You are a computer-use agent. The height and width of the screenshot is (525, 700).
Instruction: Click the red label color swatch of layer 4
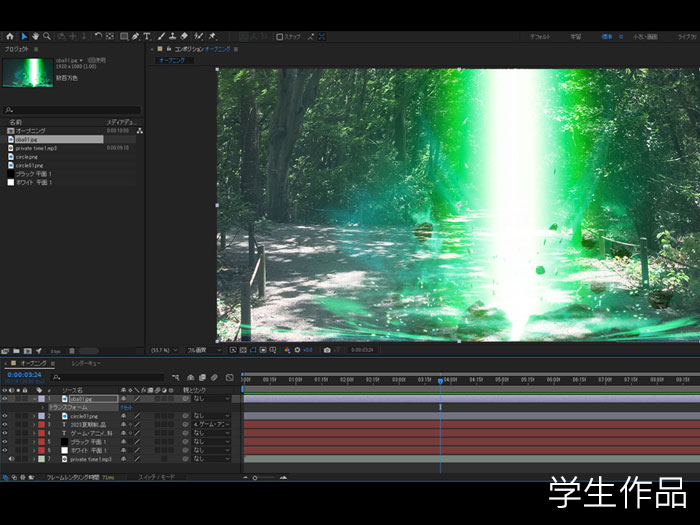click(x=41, y=433)
